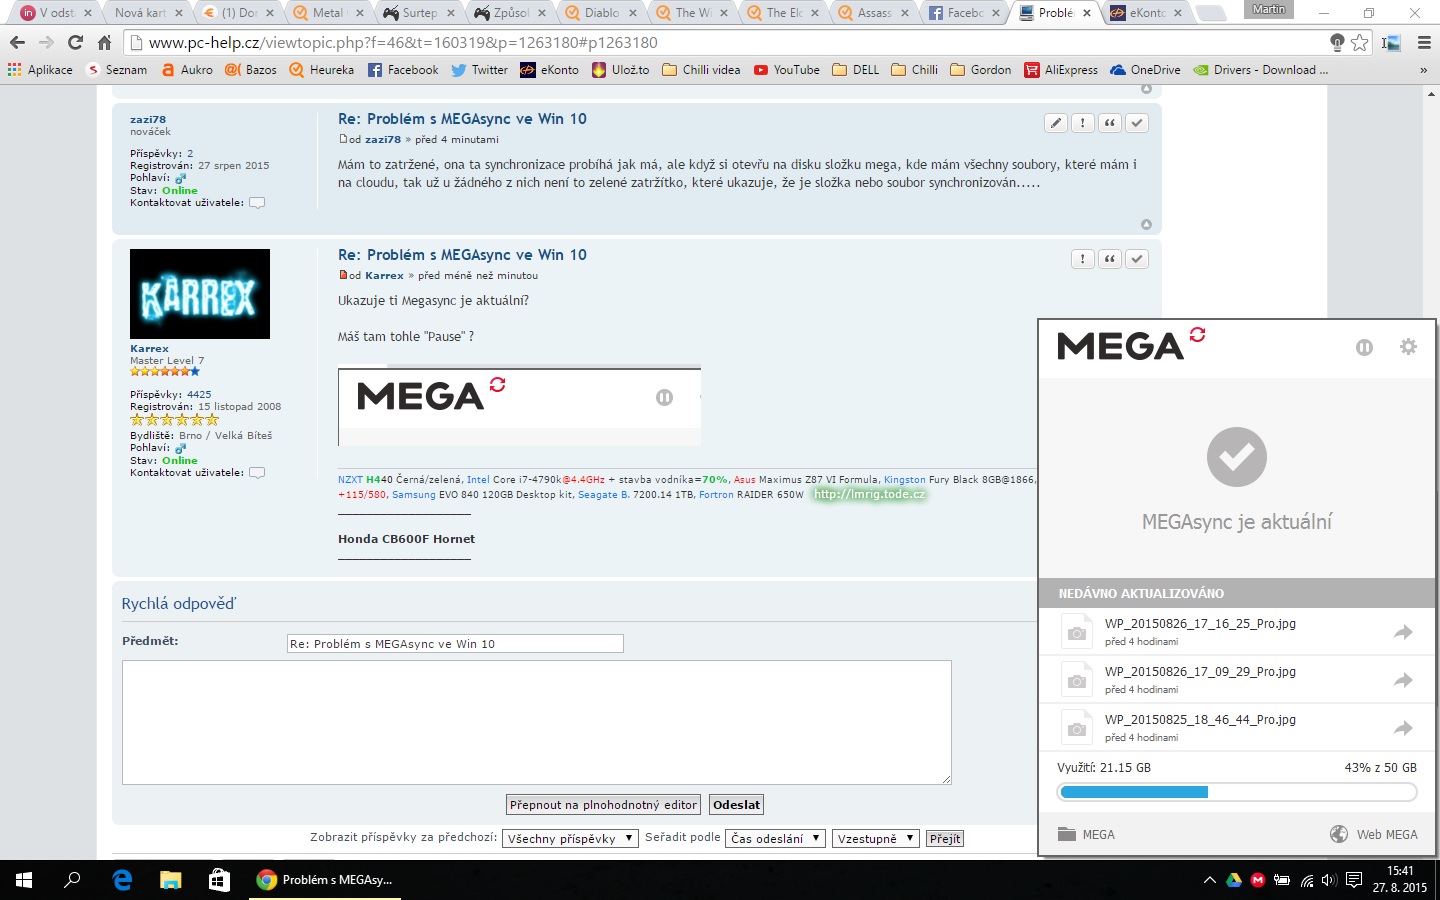Click the checkmark icon on Karrex's post
The height and width of the screenshot is (900, 1440).
pyautogui.click(x=1137, y=259)
